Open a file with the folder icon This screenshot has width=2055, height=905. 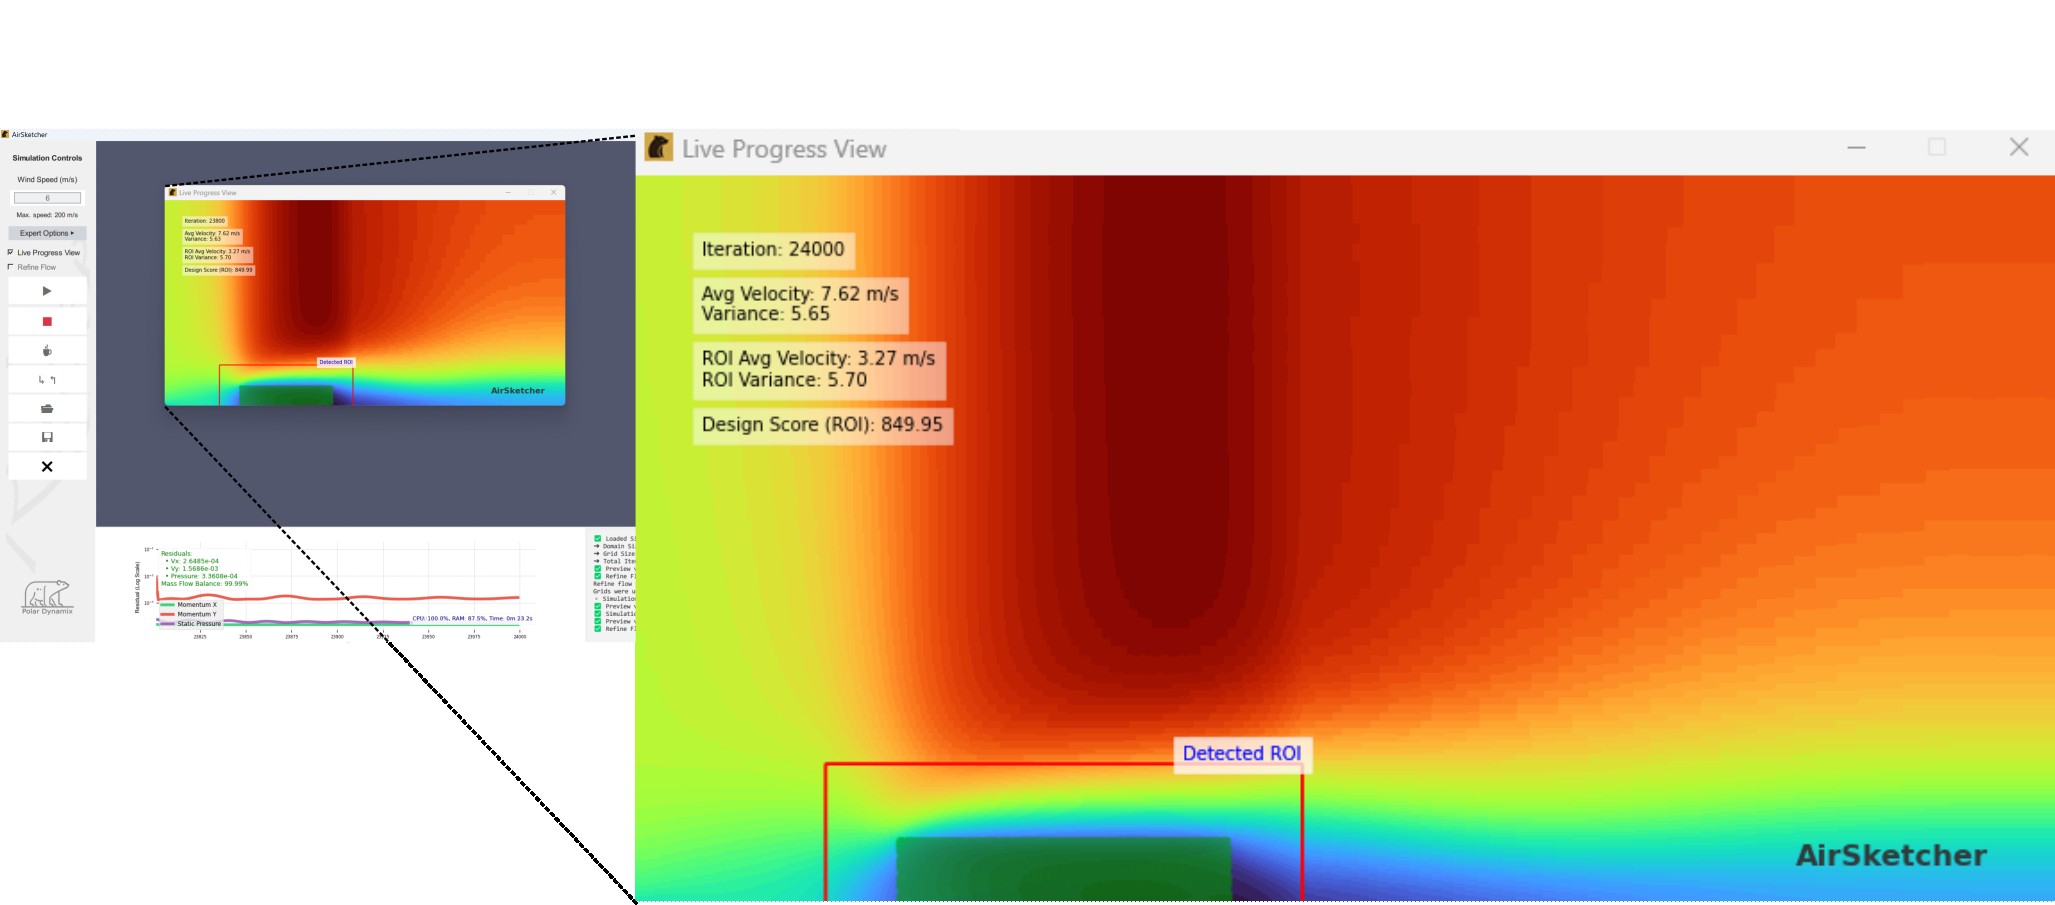[47, 409]
